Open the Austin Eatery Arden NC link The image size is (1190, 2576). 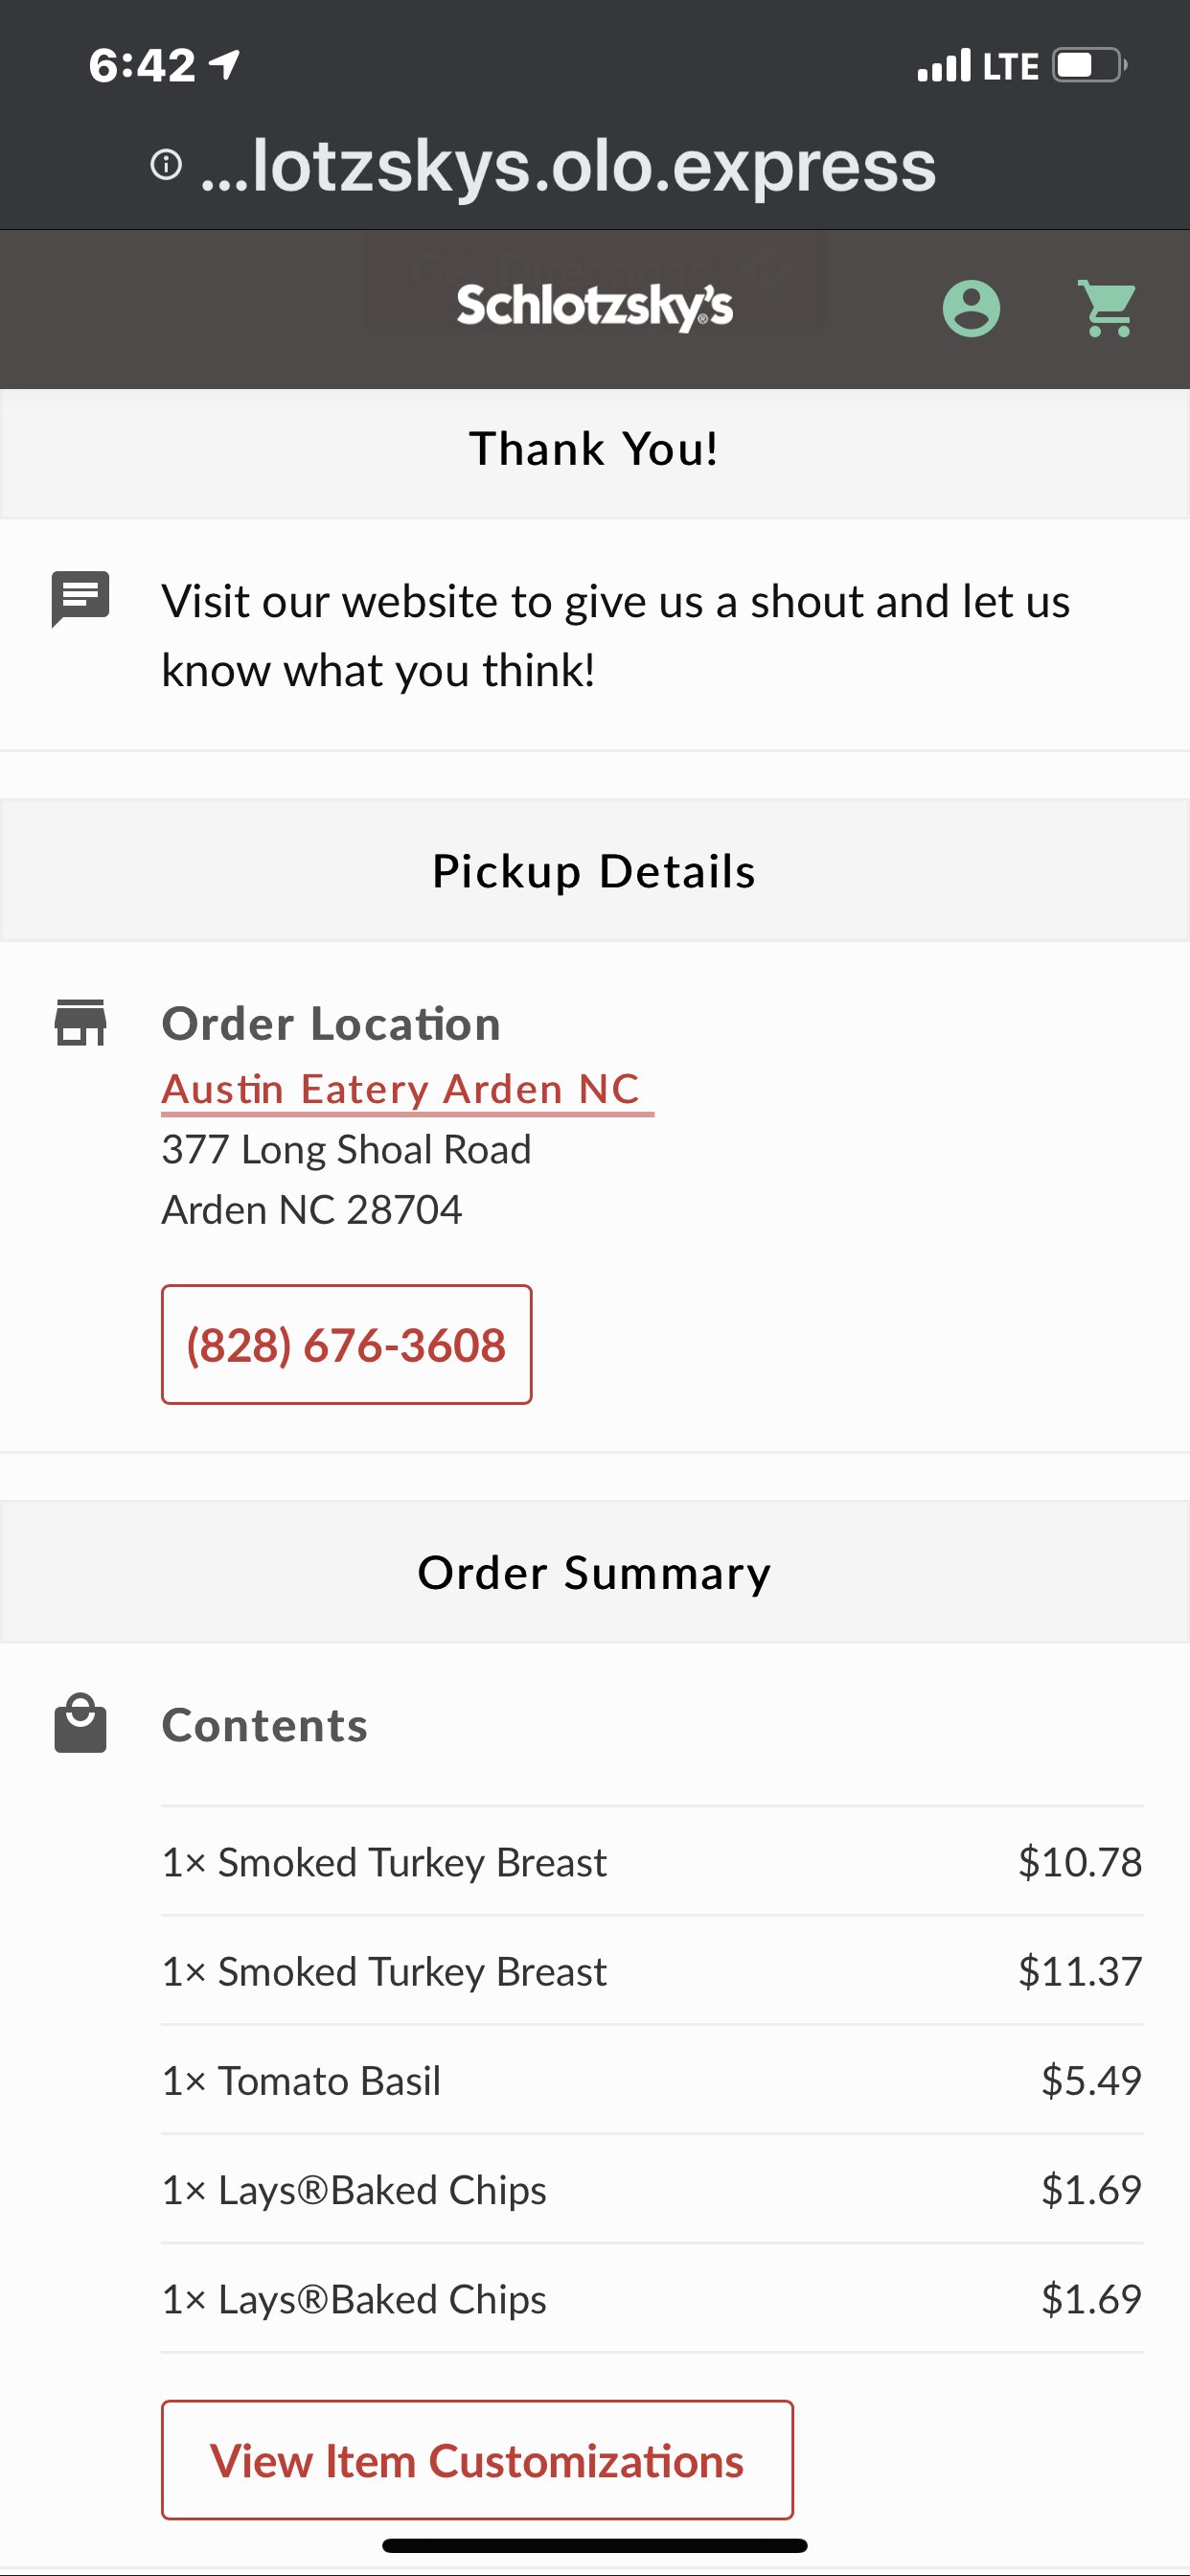pos(401,1089)
